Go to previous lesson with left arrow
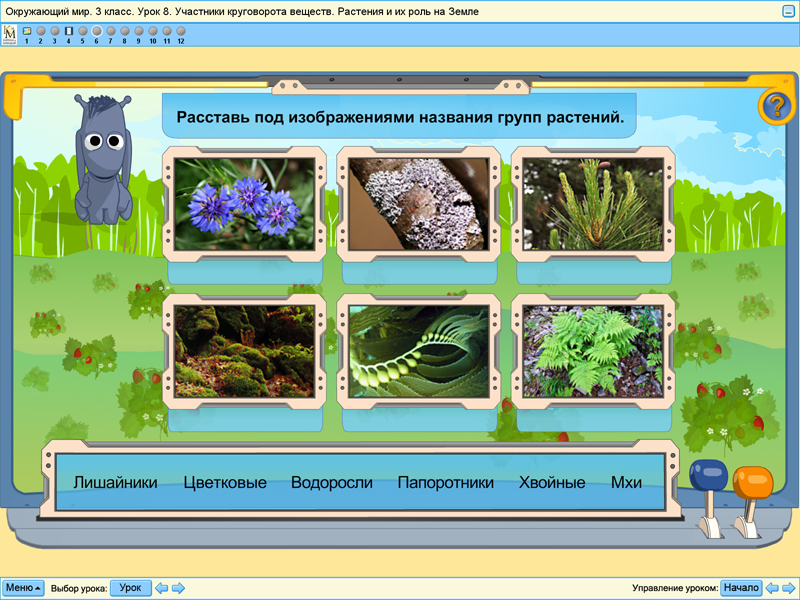This screenshot has height=600, width=800. (160, 587)
